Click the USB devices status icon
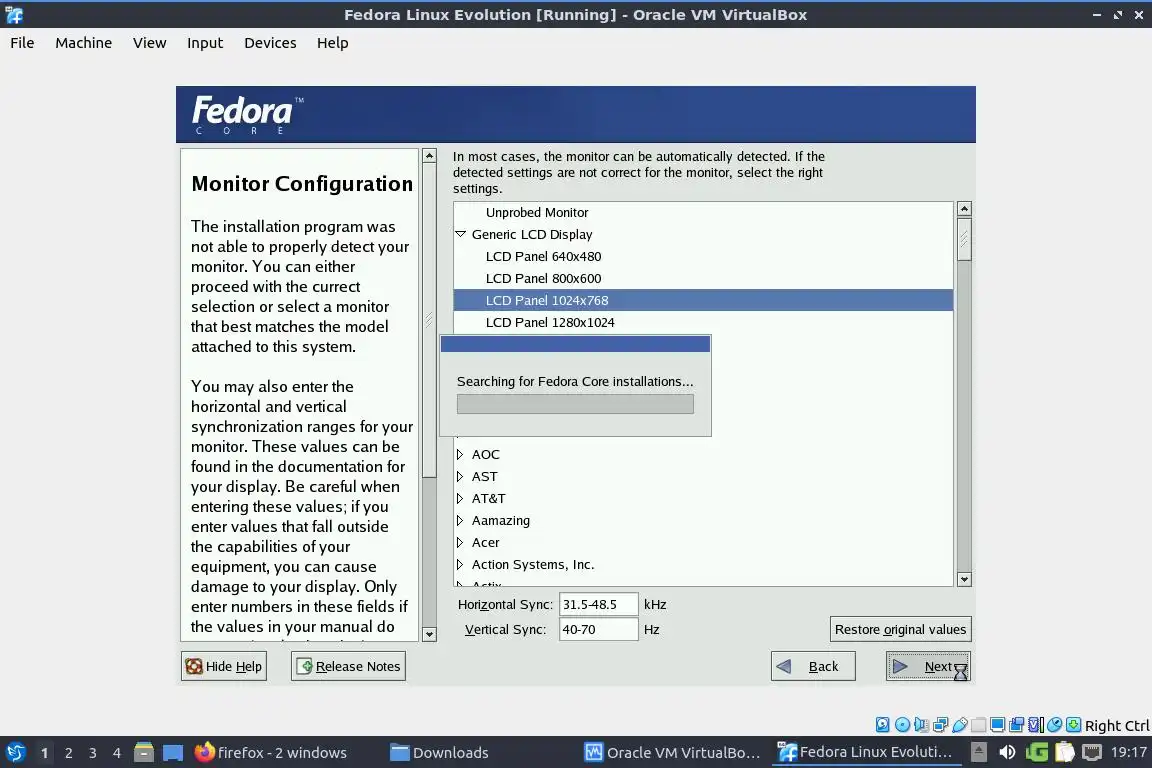This screenshot has width=1152, height=768. click(x=960, y=725)
